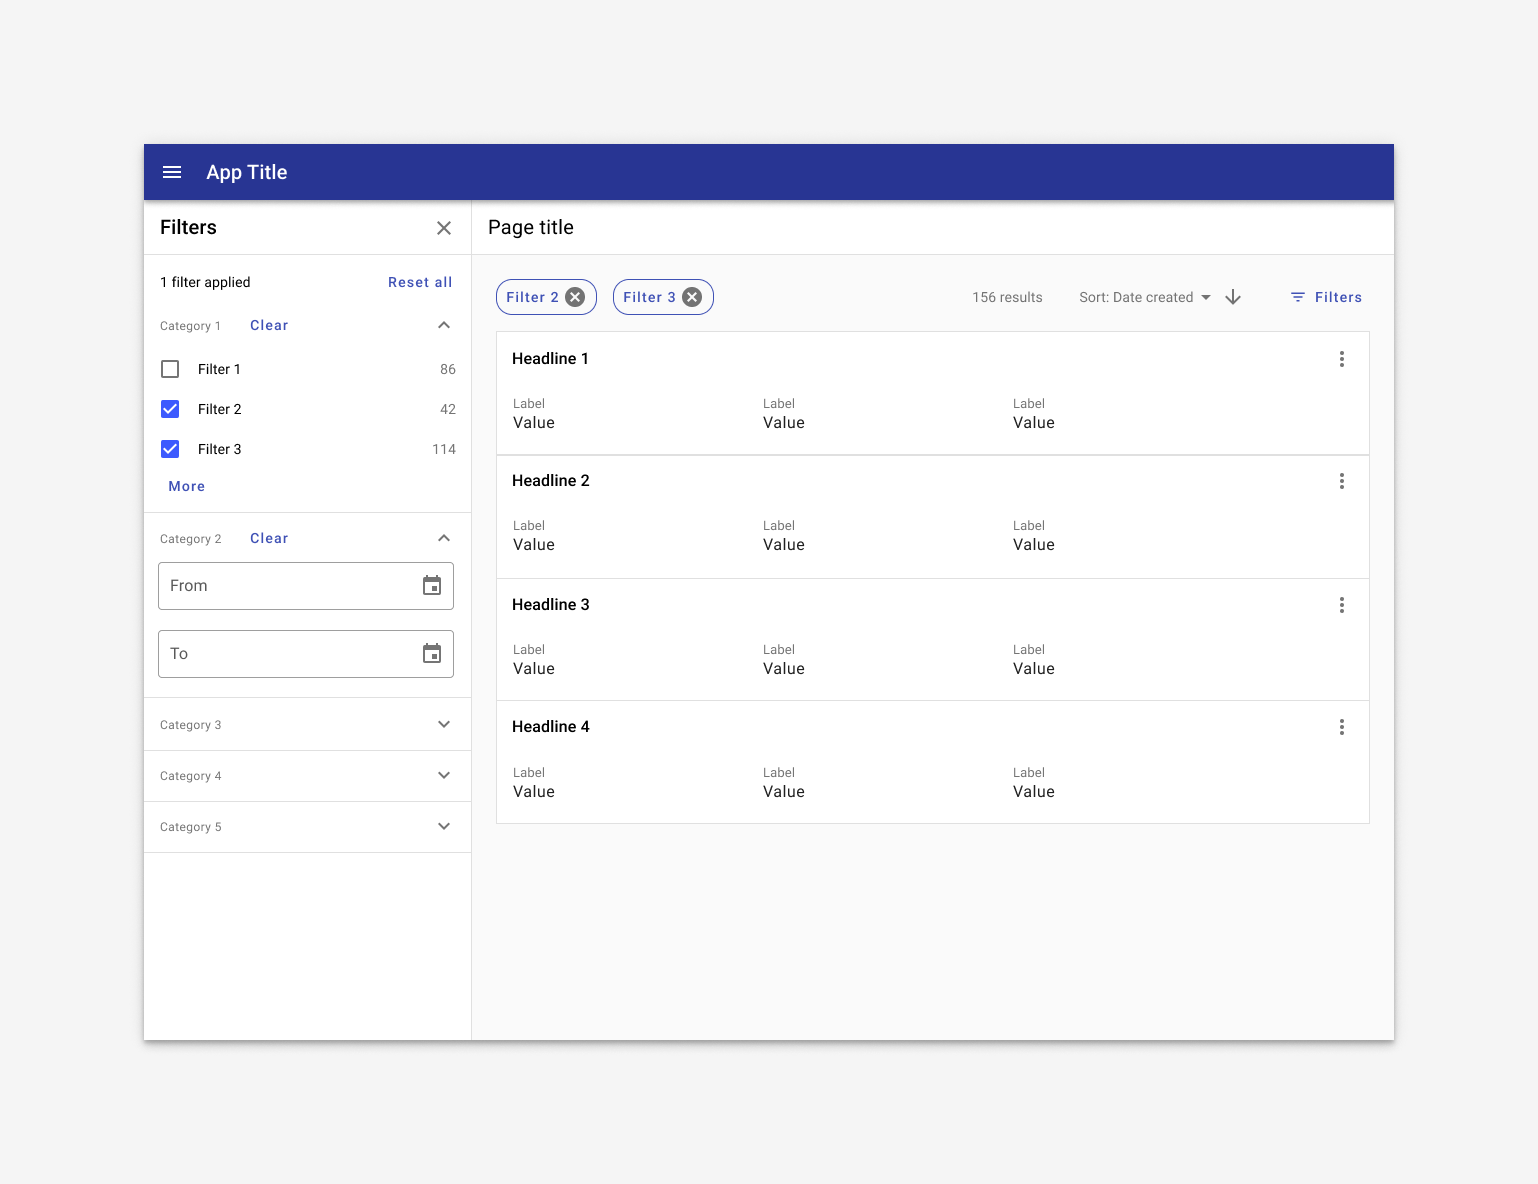Show More filters in Category 1
1538x1184 pixels.
tap(187, 486)
